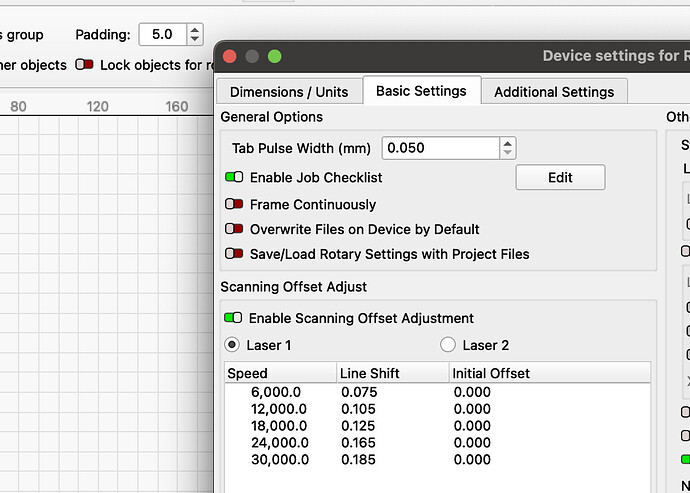Select the 30,000.0 speed table row
The image size is (690, 493).
pyautogui.click(x=280, y=460)
